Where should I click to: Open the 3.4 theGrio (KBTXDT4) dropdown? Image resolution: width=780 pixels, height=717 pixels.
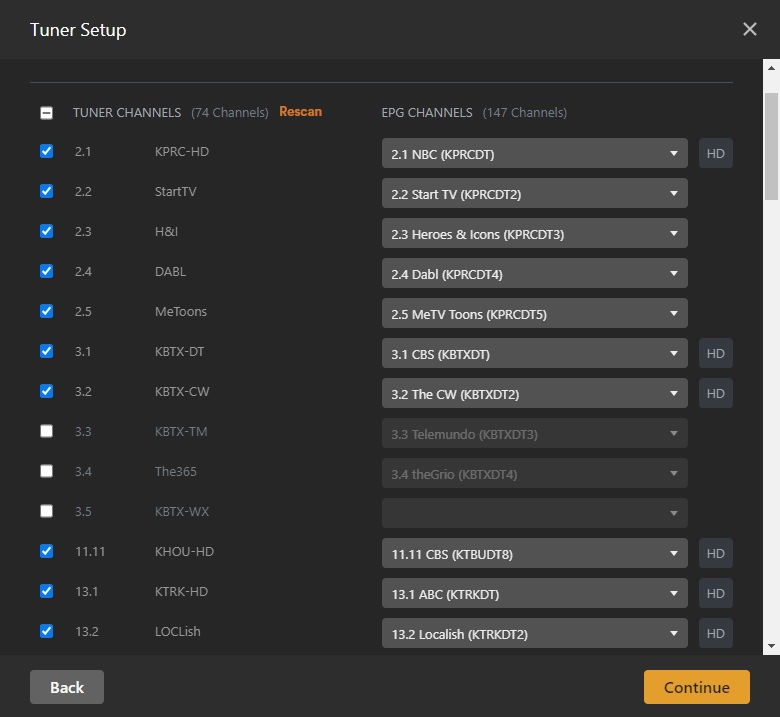point(534,473)
